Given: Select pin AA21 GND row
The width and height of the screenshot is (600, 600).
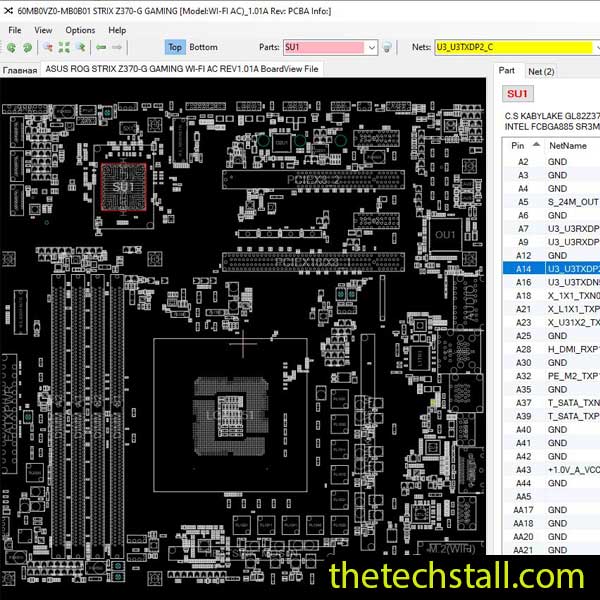Looking at the screenshot, I should click(x=551, y=550).
